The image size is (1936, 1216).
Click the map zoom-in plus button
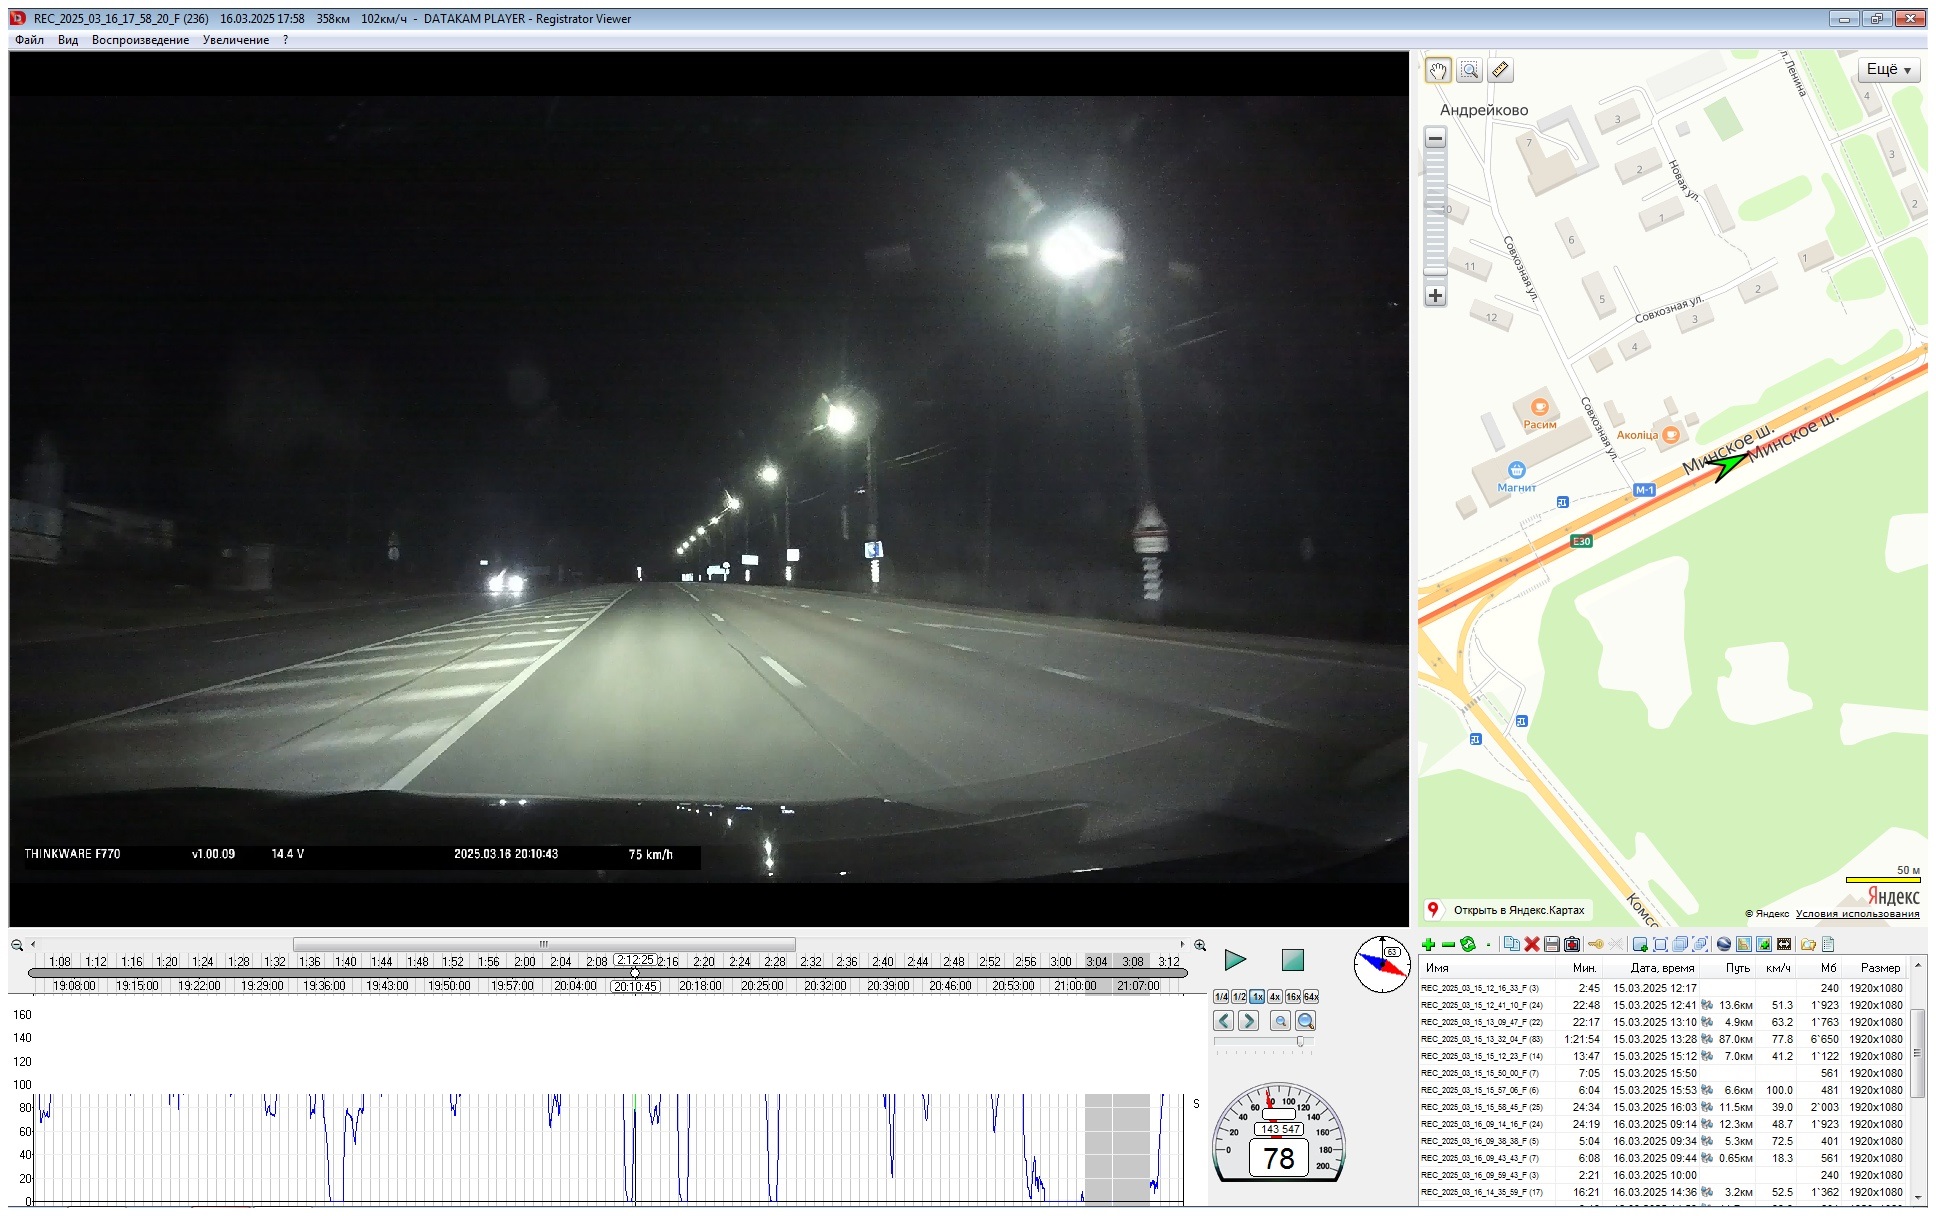1435,296
